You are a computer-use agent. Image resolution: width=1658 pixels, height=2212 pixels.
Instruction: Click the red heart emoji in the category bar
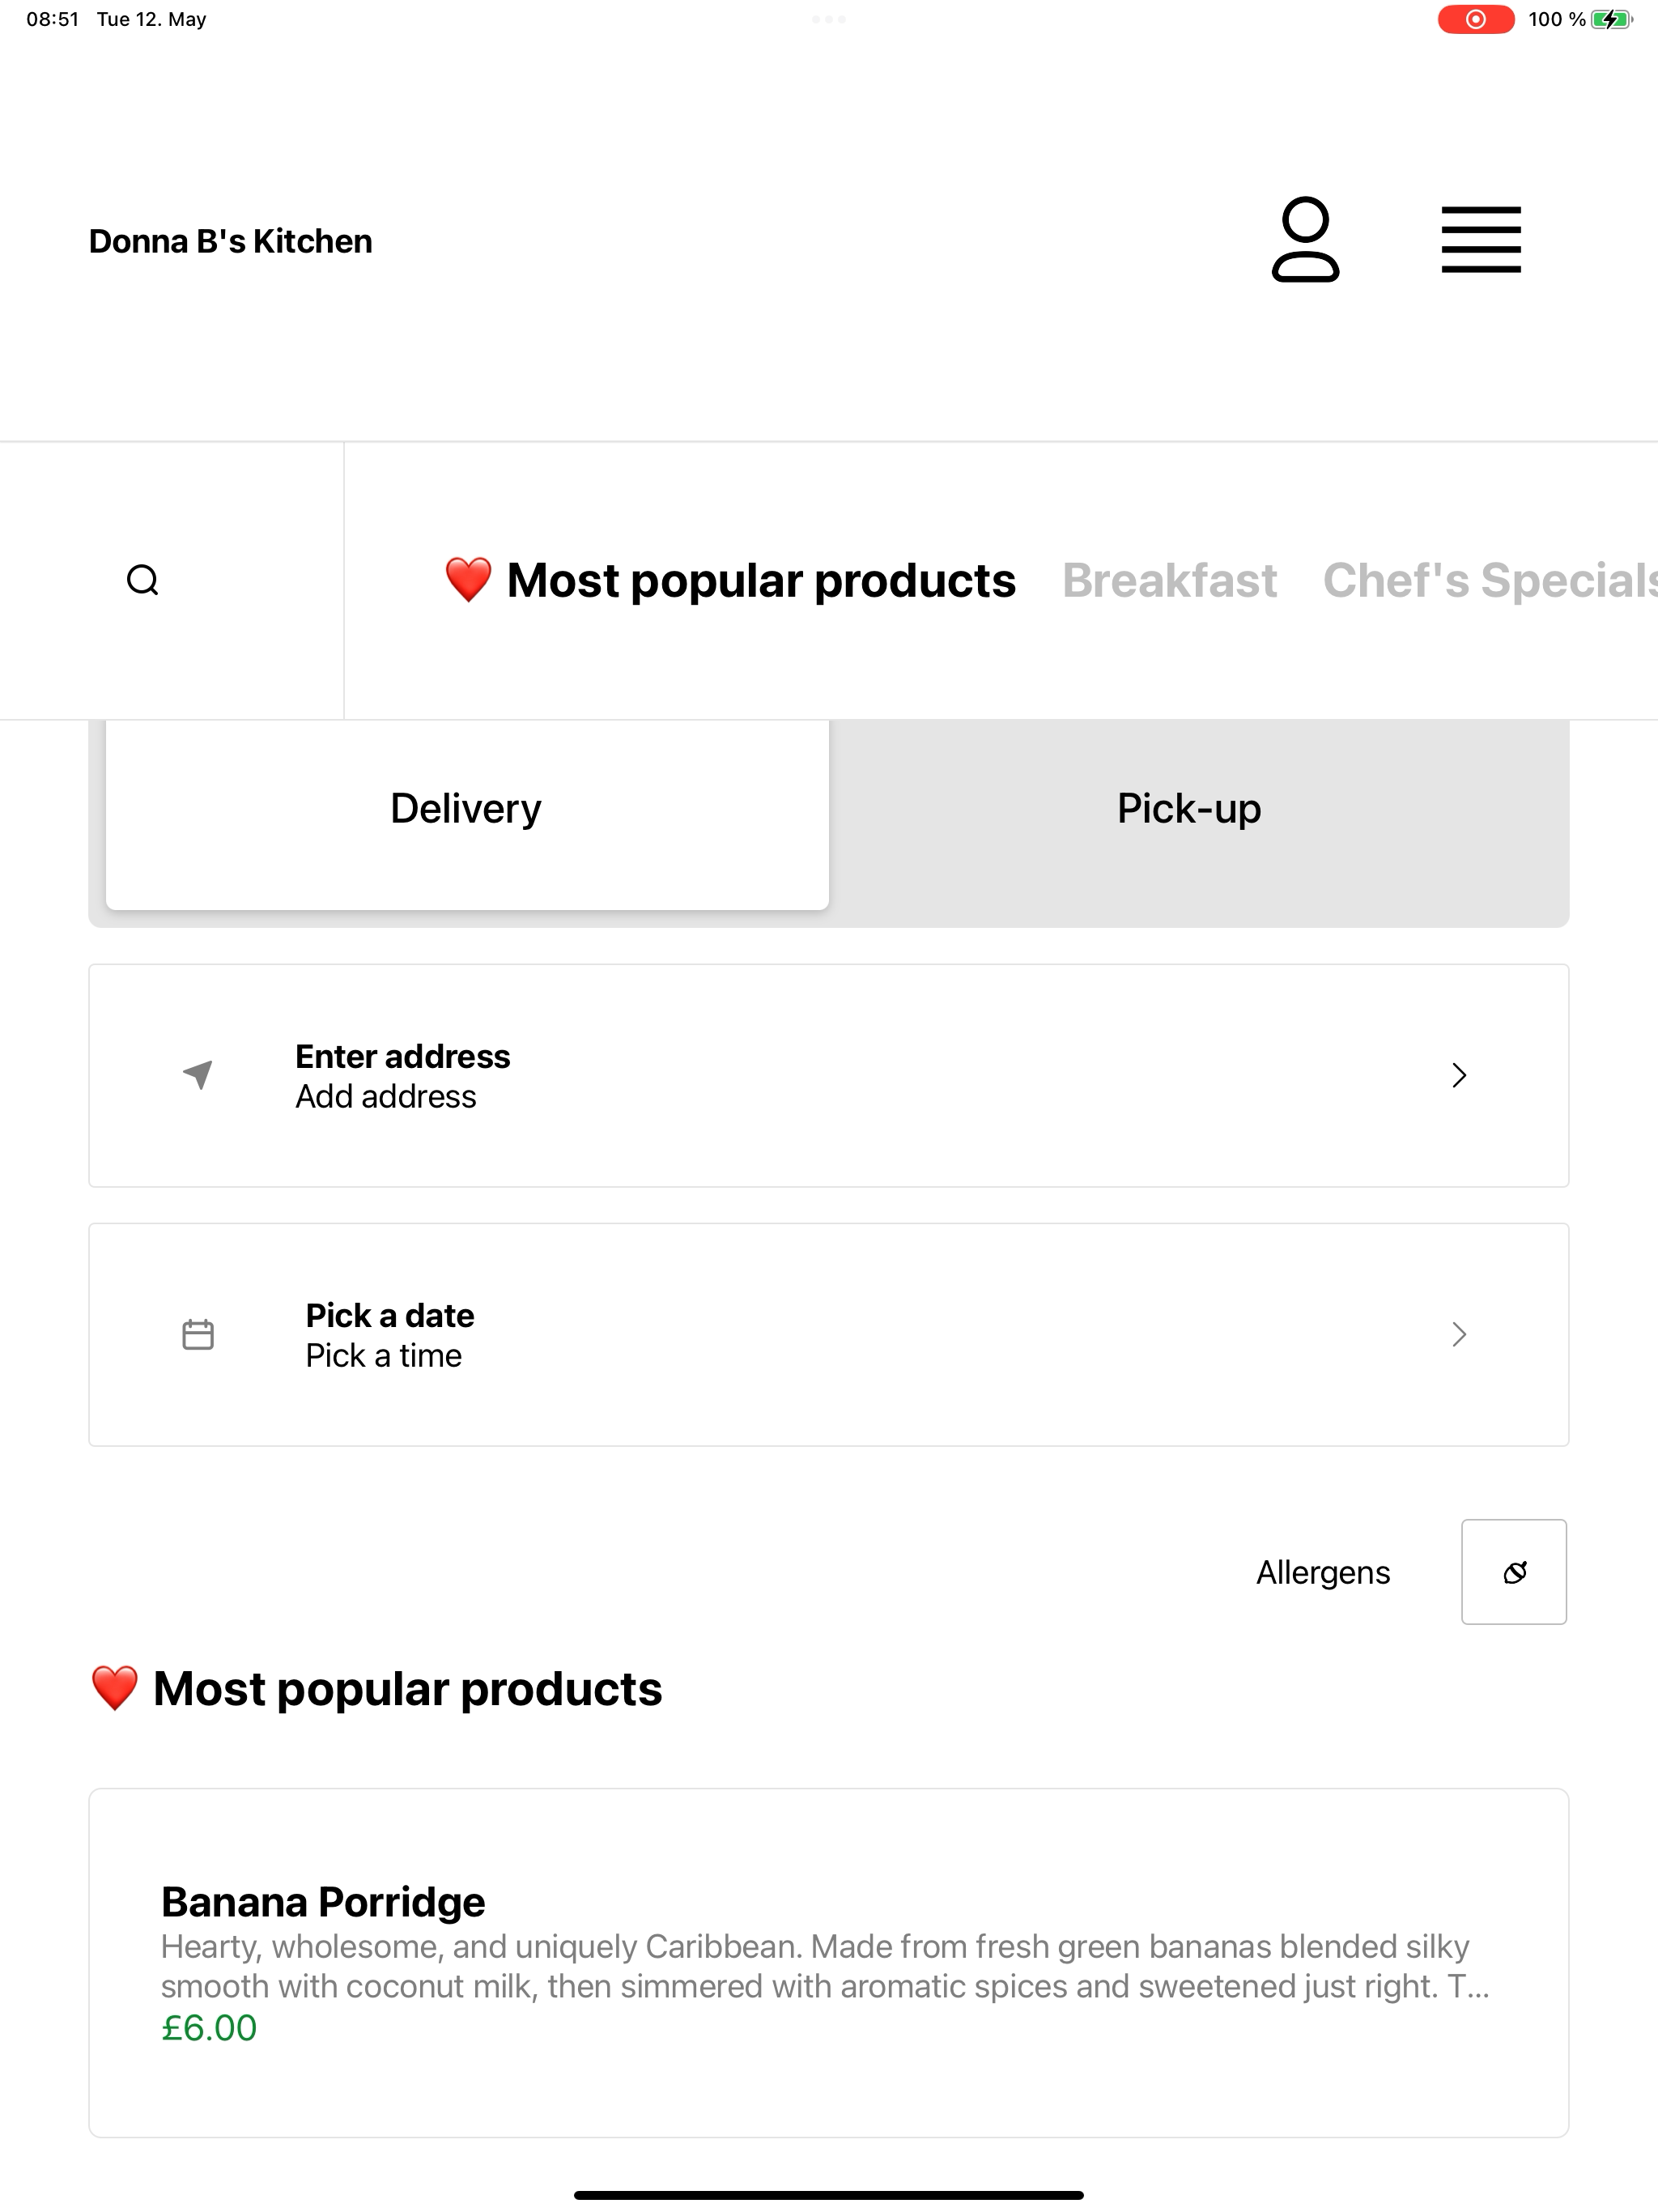[468, 580]
